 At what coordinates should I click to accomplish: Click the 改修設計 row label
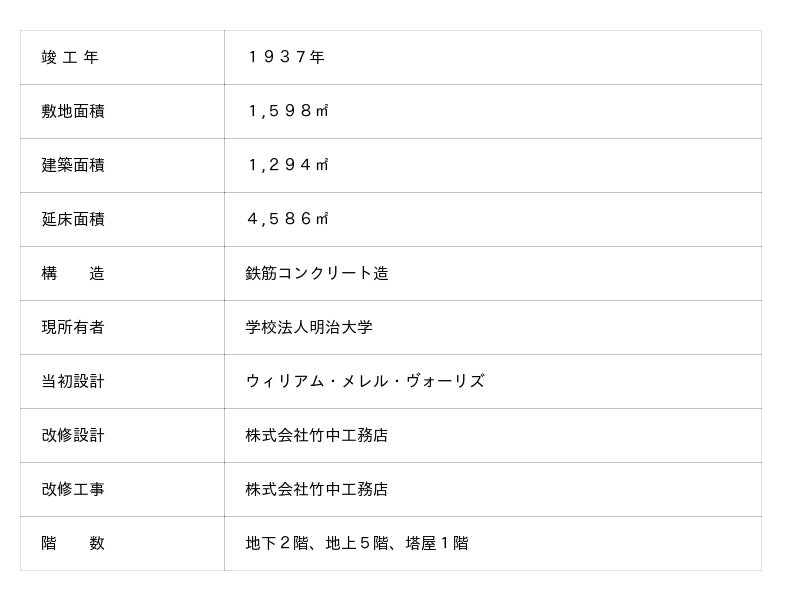point(73,435)
